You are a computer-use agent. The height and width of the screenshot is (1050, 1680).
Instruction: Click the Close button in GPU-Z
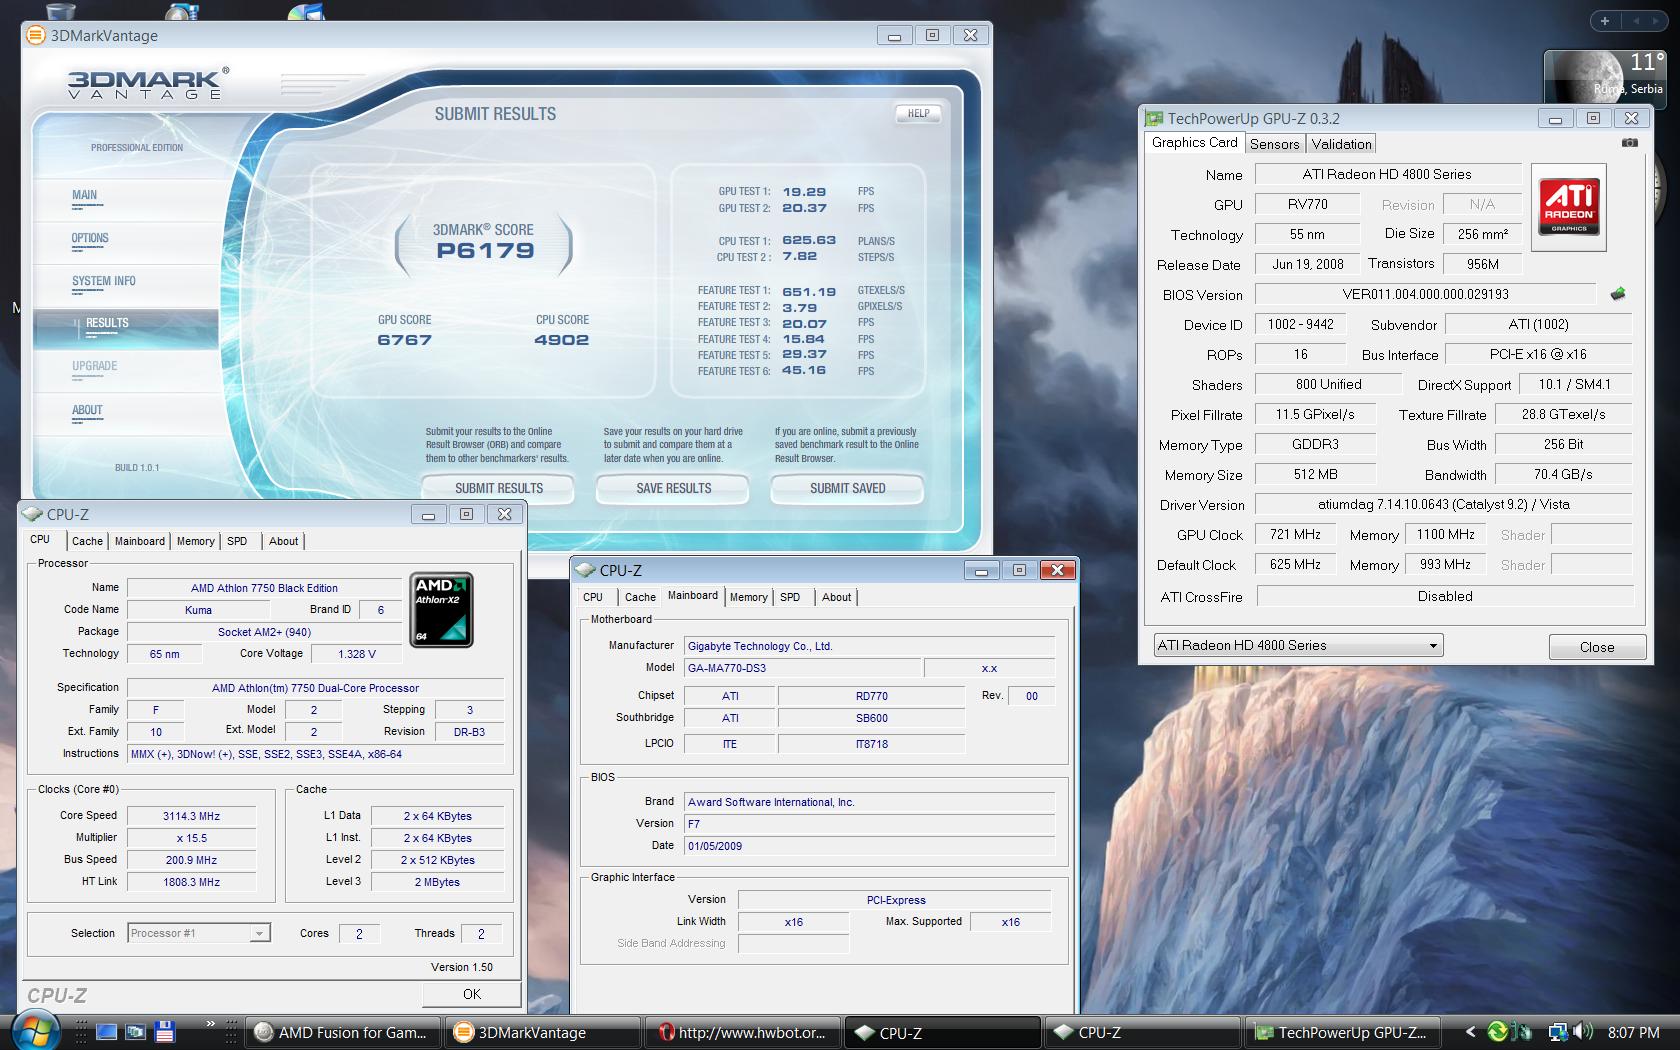1597,647
